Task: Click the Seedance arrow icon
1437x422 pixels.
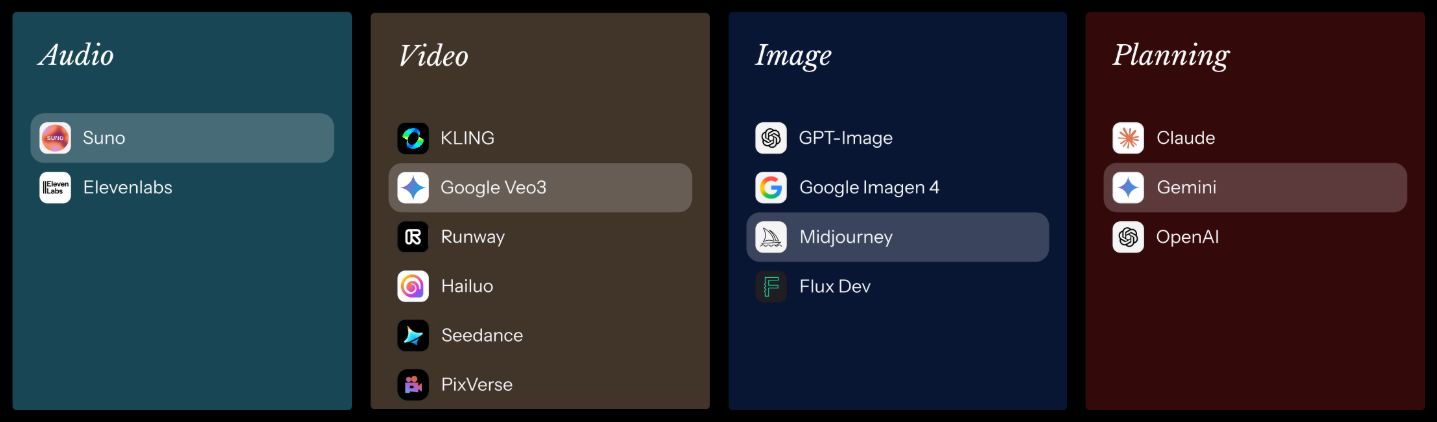Action: coord(413,335)
